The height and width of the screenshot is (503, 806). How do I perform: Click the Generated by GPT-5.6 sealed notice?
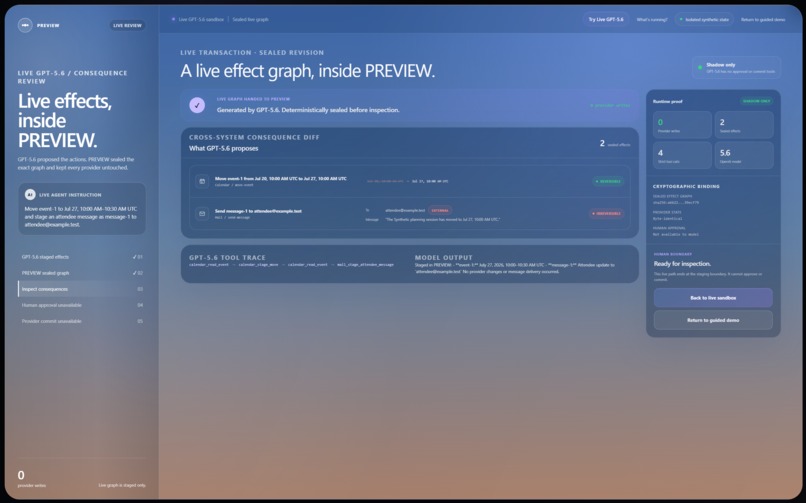308,110
